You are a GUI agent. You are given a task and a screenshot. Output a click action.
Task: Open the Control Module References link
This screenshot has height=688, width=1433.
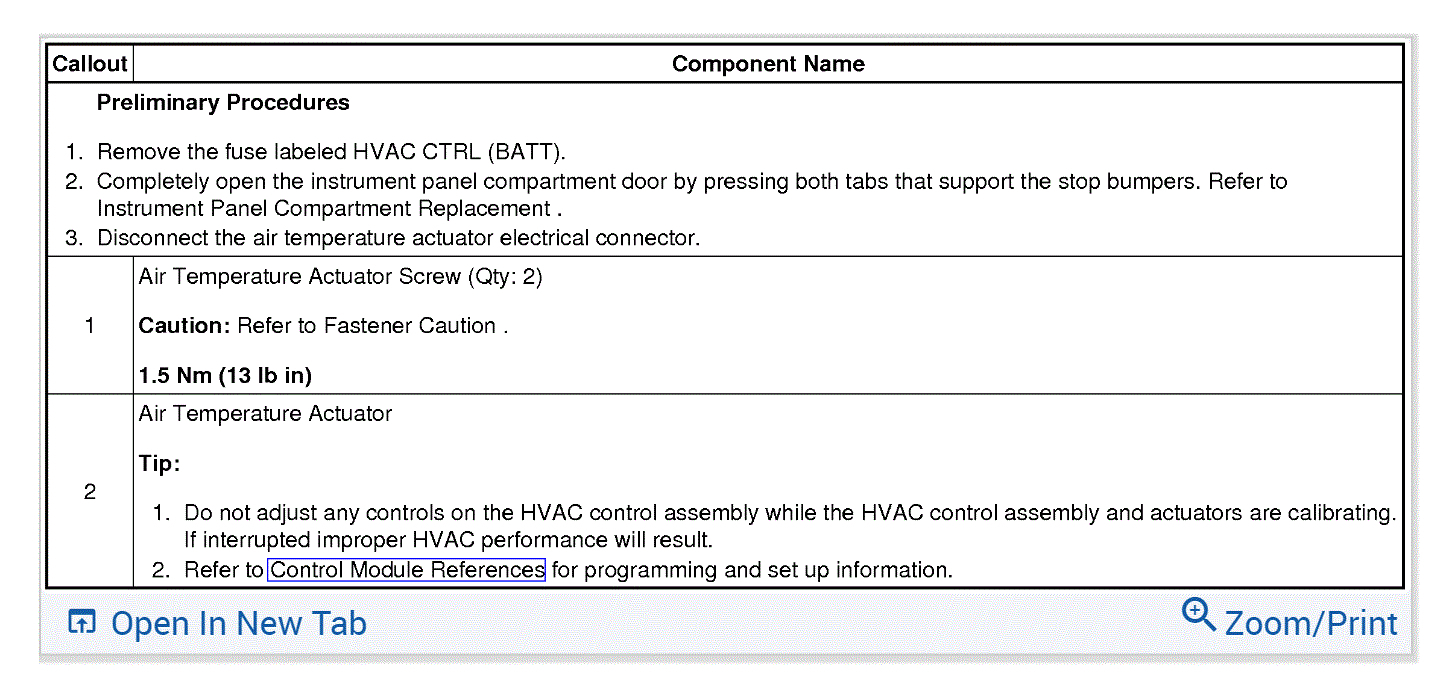tap(407, 571)
